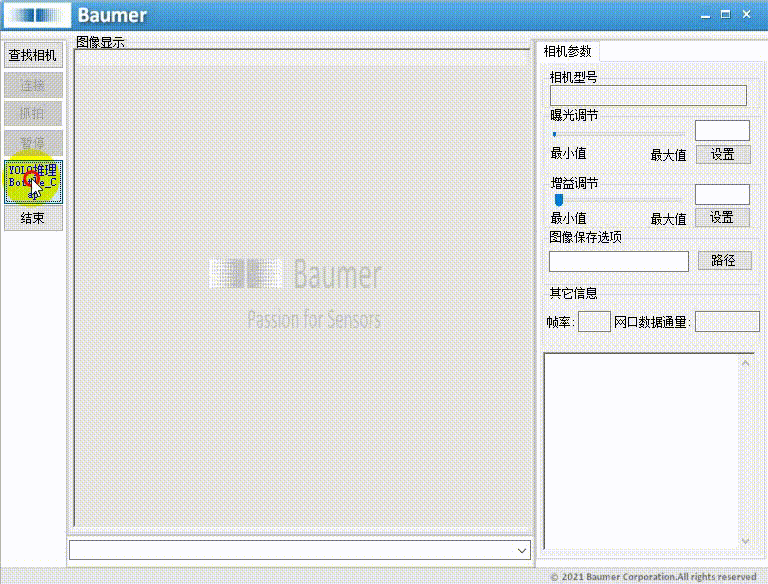
Task: Choose save folder with 路径 button
Action: point(724,261)
